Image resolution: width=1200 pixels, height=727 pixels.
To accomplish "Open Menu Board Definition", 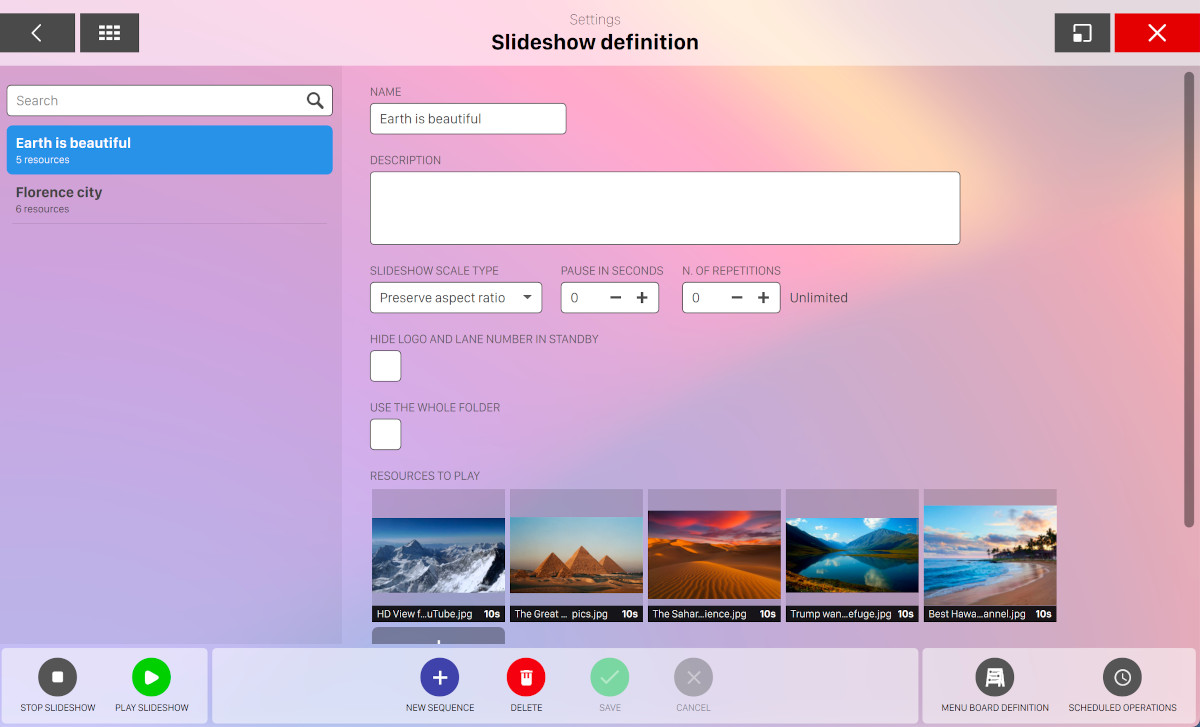I will point(995,678).
